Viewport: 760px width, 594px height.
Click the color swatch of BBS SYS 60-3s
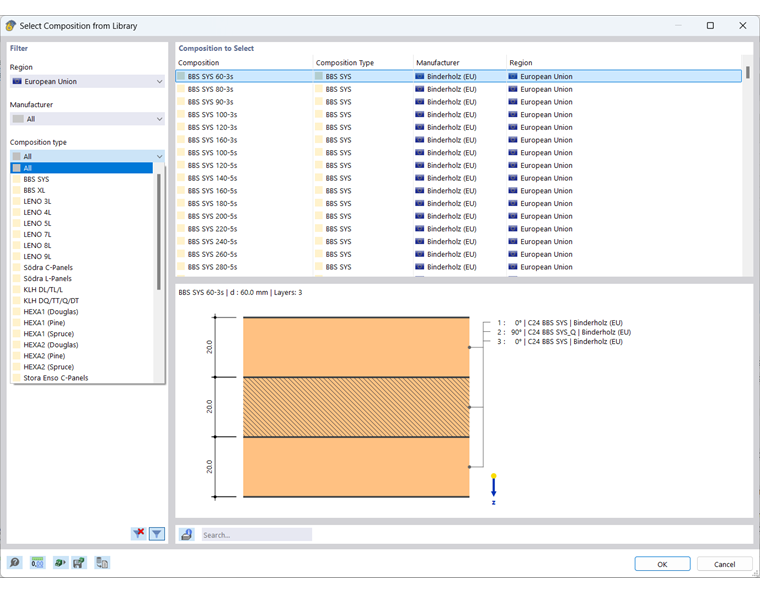181,77
